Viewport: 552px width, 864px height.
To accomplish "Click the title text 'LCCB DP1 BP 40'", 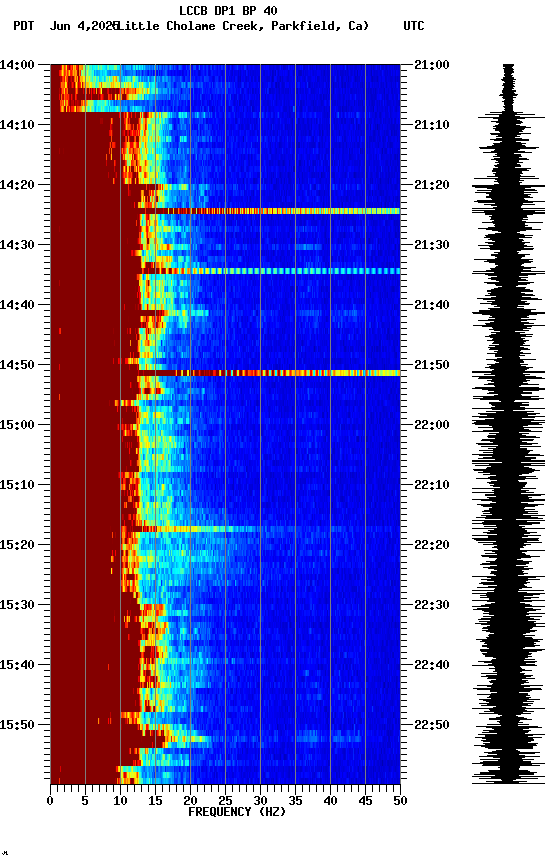I will coord(228,10).
